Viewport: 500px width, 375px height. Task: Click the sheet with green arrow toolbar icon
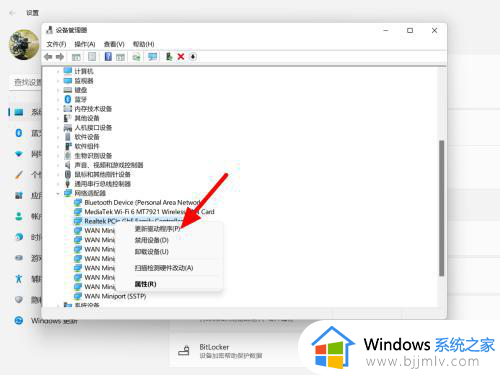[x=136, y=57]
